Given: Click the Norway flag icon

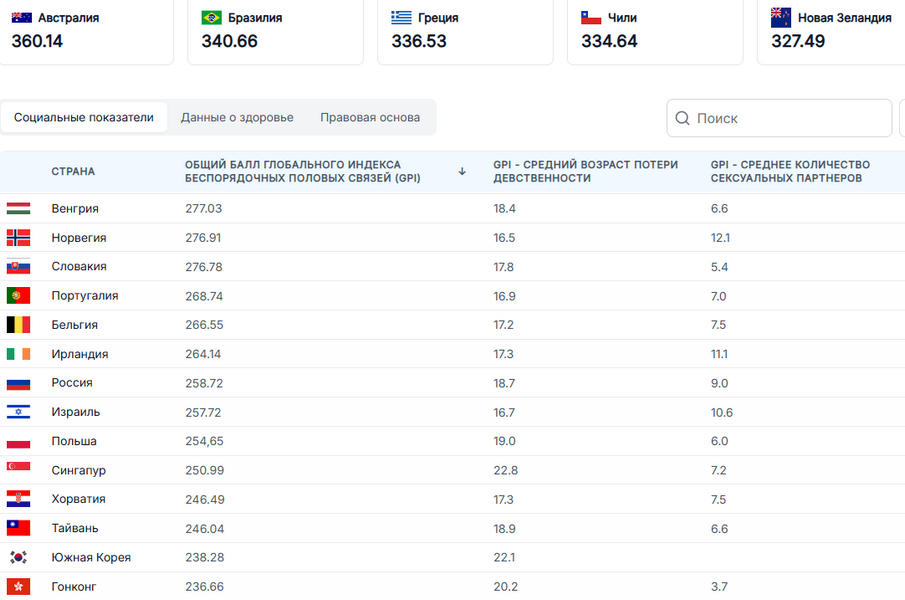Looking at the screenshot, I should point(18,238).
